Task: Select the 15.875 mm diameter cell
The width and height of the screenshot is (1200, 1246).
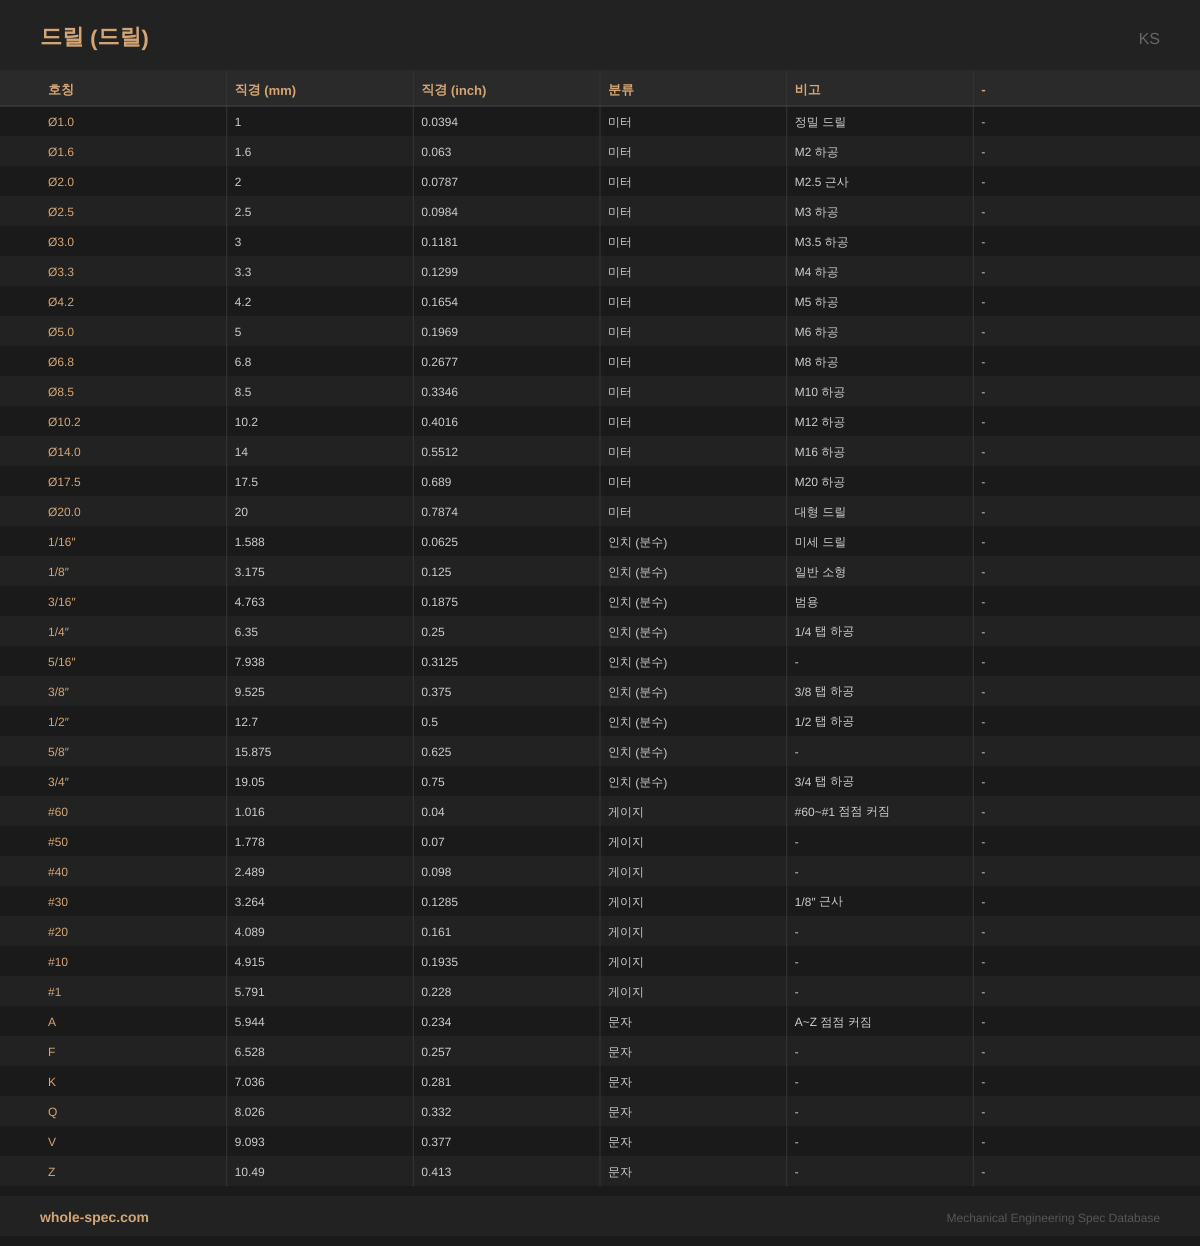Action: tap(253, 752)
